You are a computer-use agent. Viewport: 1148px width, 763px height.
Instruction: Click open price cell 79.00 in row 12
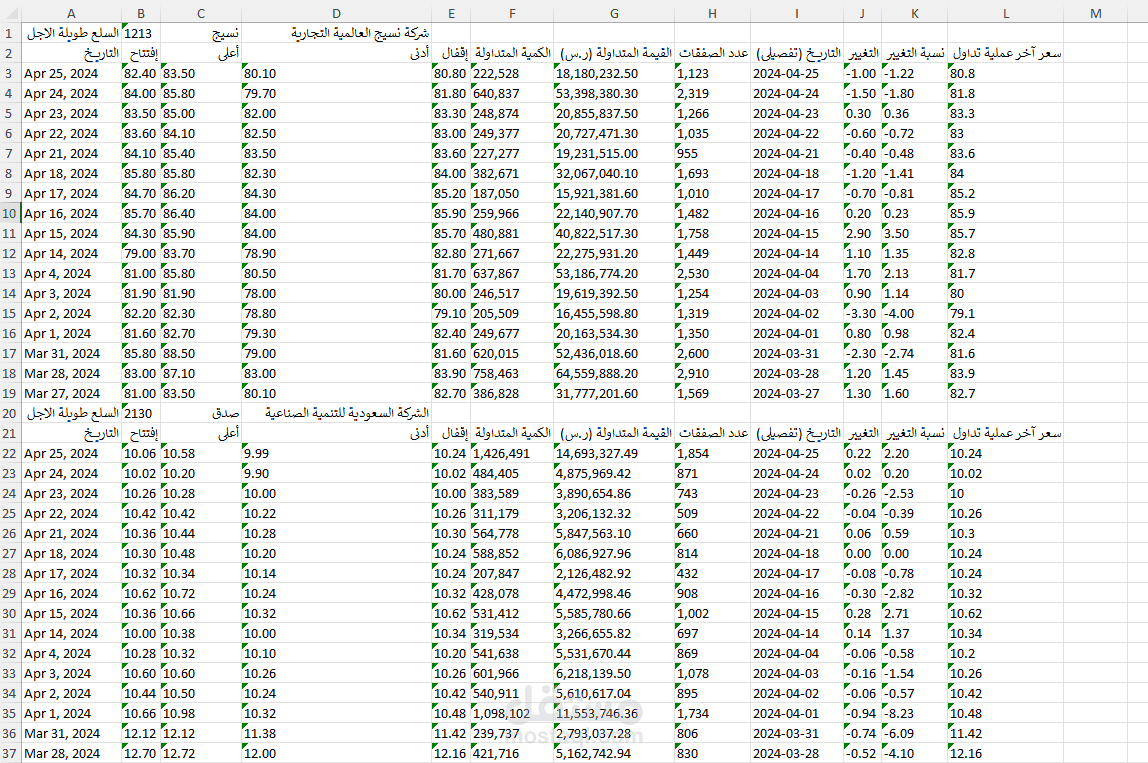point(141,254)
